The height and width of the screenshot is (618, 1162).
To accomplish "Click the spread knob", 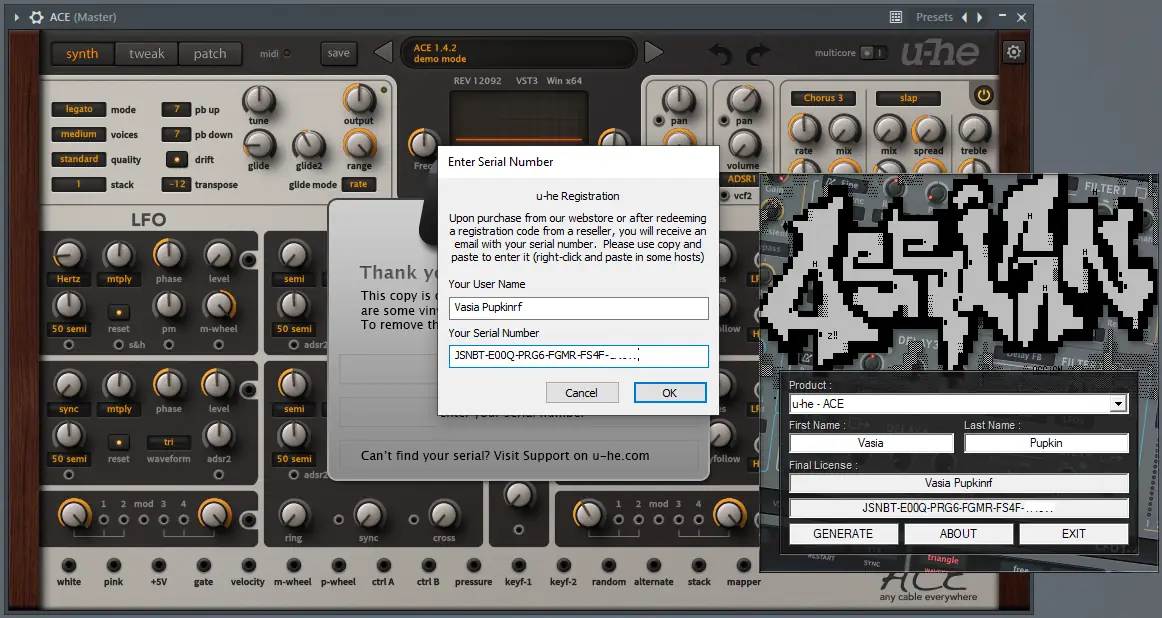I will (928, 130).
